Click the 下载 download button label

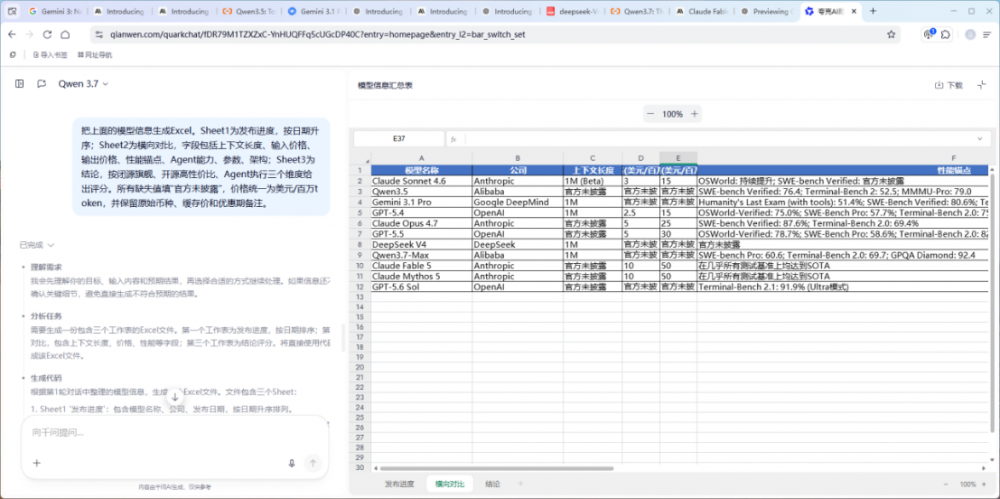(955, 86)
